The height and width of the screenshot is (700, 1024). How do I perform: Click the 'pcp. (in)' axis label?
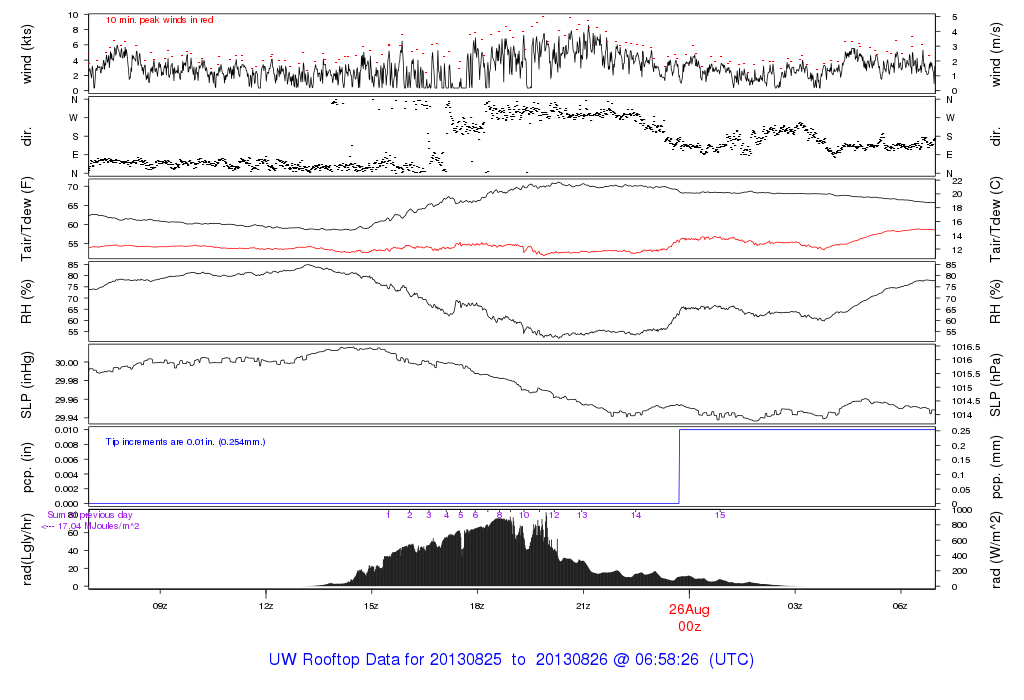(x=27, y=468)
